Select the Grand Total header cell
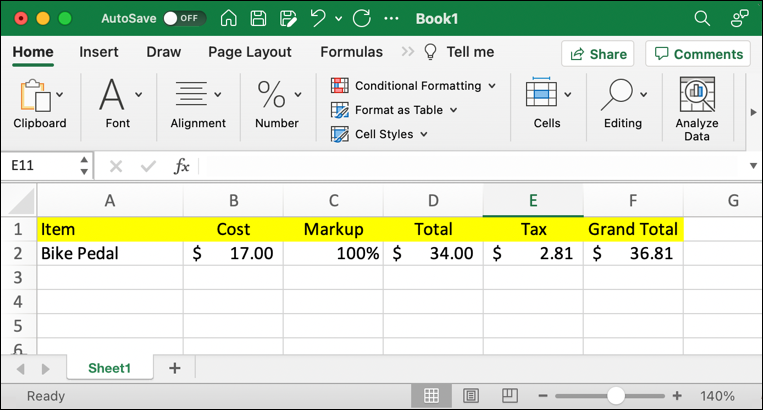 coord(633,229)
